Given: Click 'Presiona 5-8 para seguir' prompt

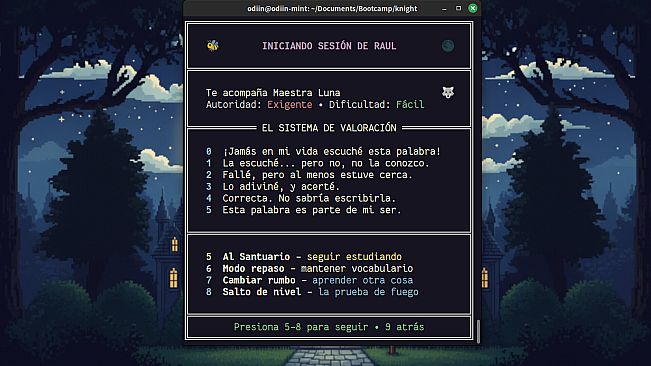Looking at the screenshot, I should (301, 327).
